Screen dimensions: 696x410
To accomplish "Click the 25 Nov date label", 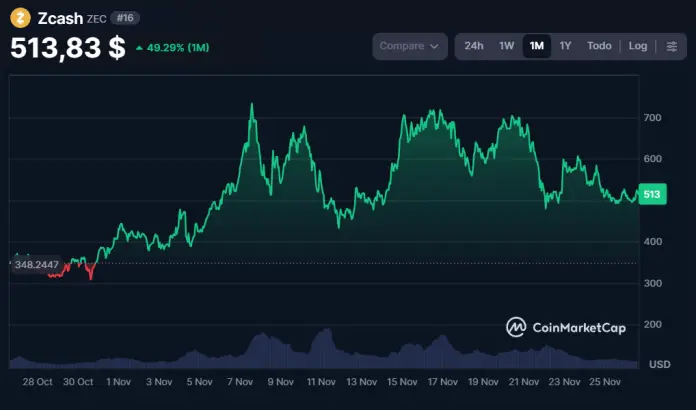I will (605, 382).
